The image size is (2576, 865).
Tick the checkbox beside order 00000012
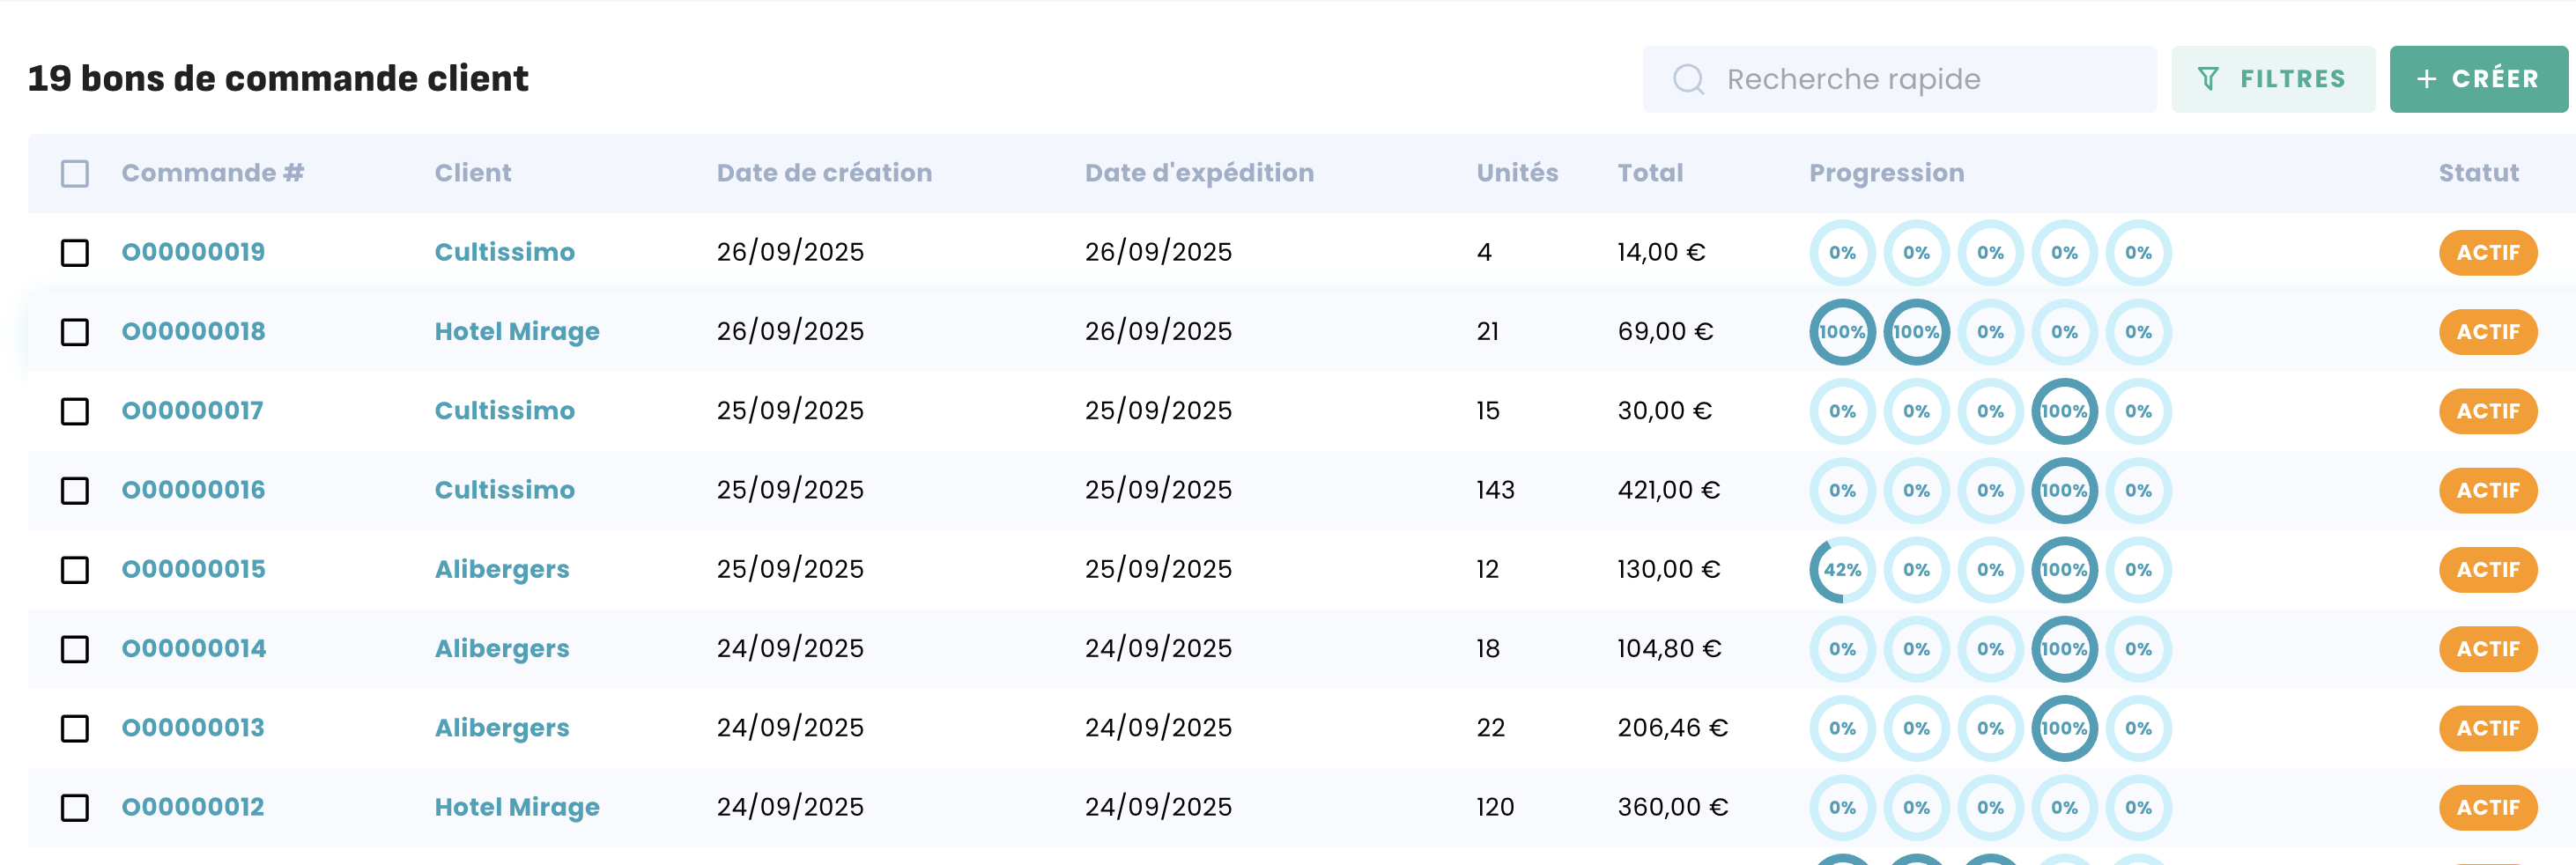pyautogui.click(x=75, y=808)
